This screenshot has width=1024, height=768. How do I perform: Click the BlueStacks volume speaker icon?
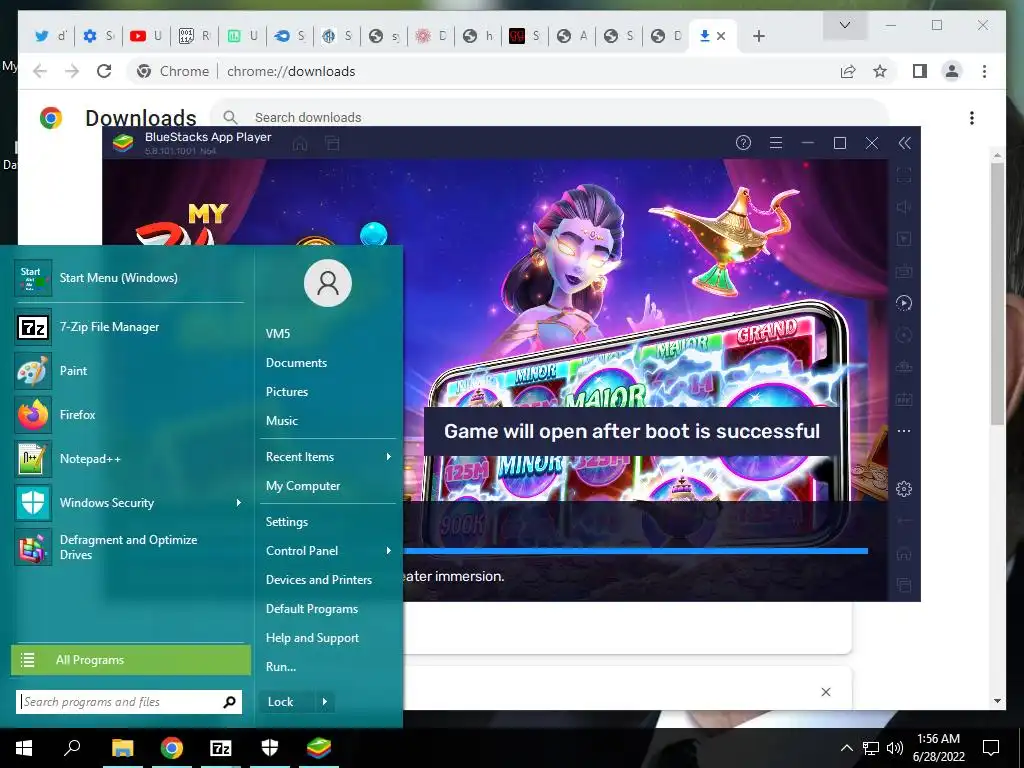click(x=904, y=207)
